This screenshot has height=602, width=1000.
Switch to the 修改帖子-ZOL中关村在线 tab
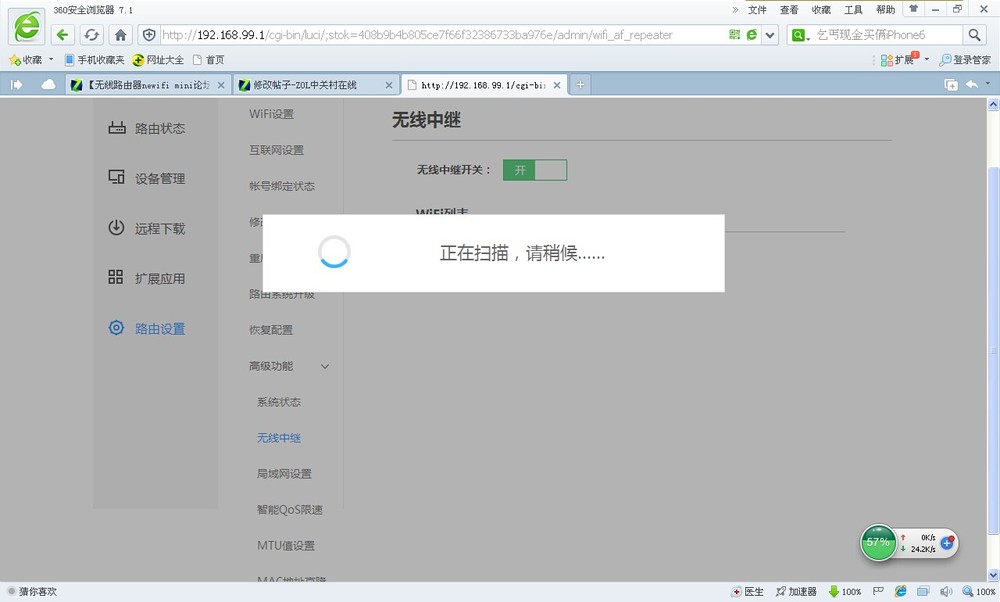(x=315, y=85)
